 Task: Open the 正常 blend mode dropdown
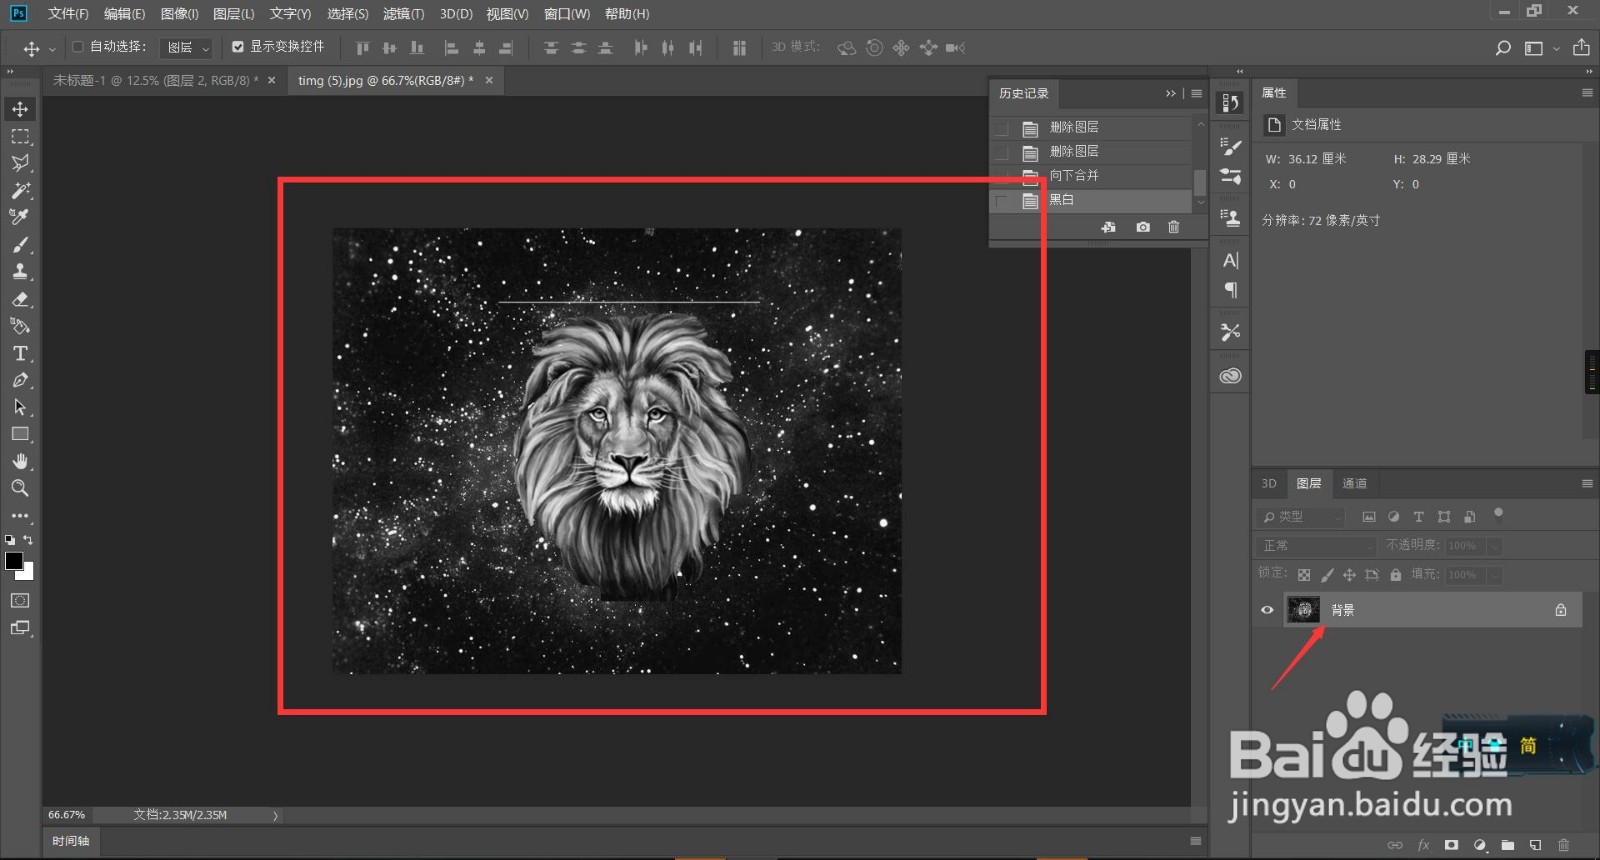[1316, 546]
